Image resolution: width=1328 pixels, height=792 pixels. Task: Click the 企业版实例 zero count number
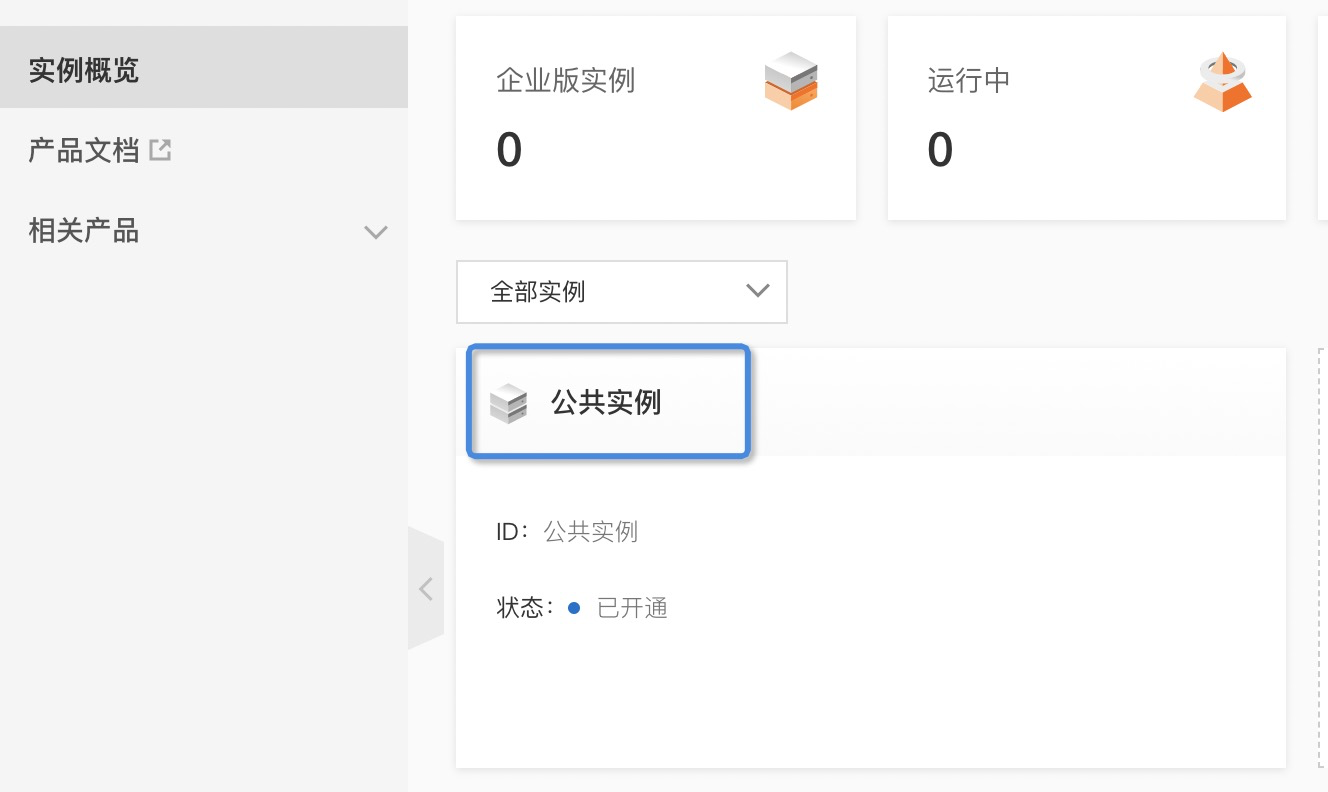point(509,151)
